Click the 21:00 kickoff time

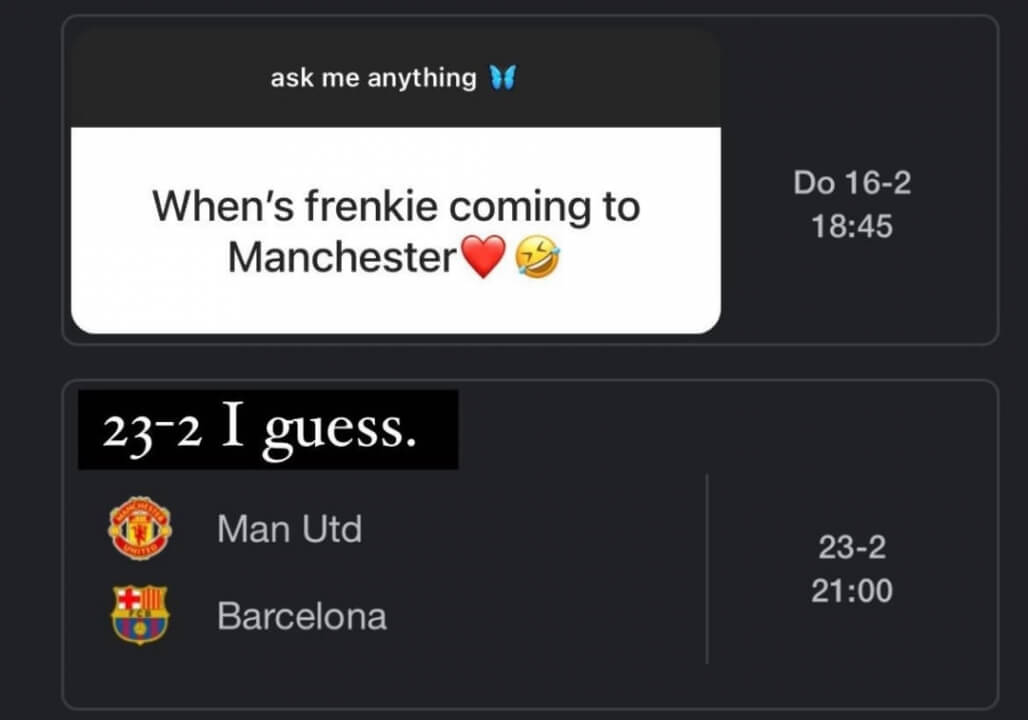click(x=852, y=591)
